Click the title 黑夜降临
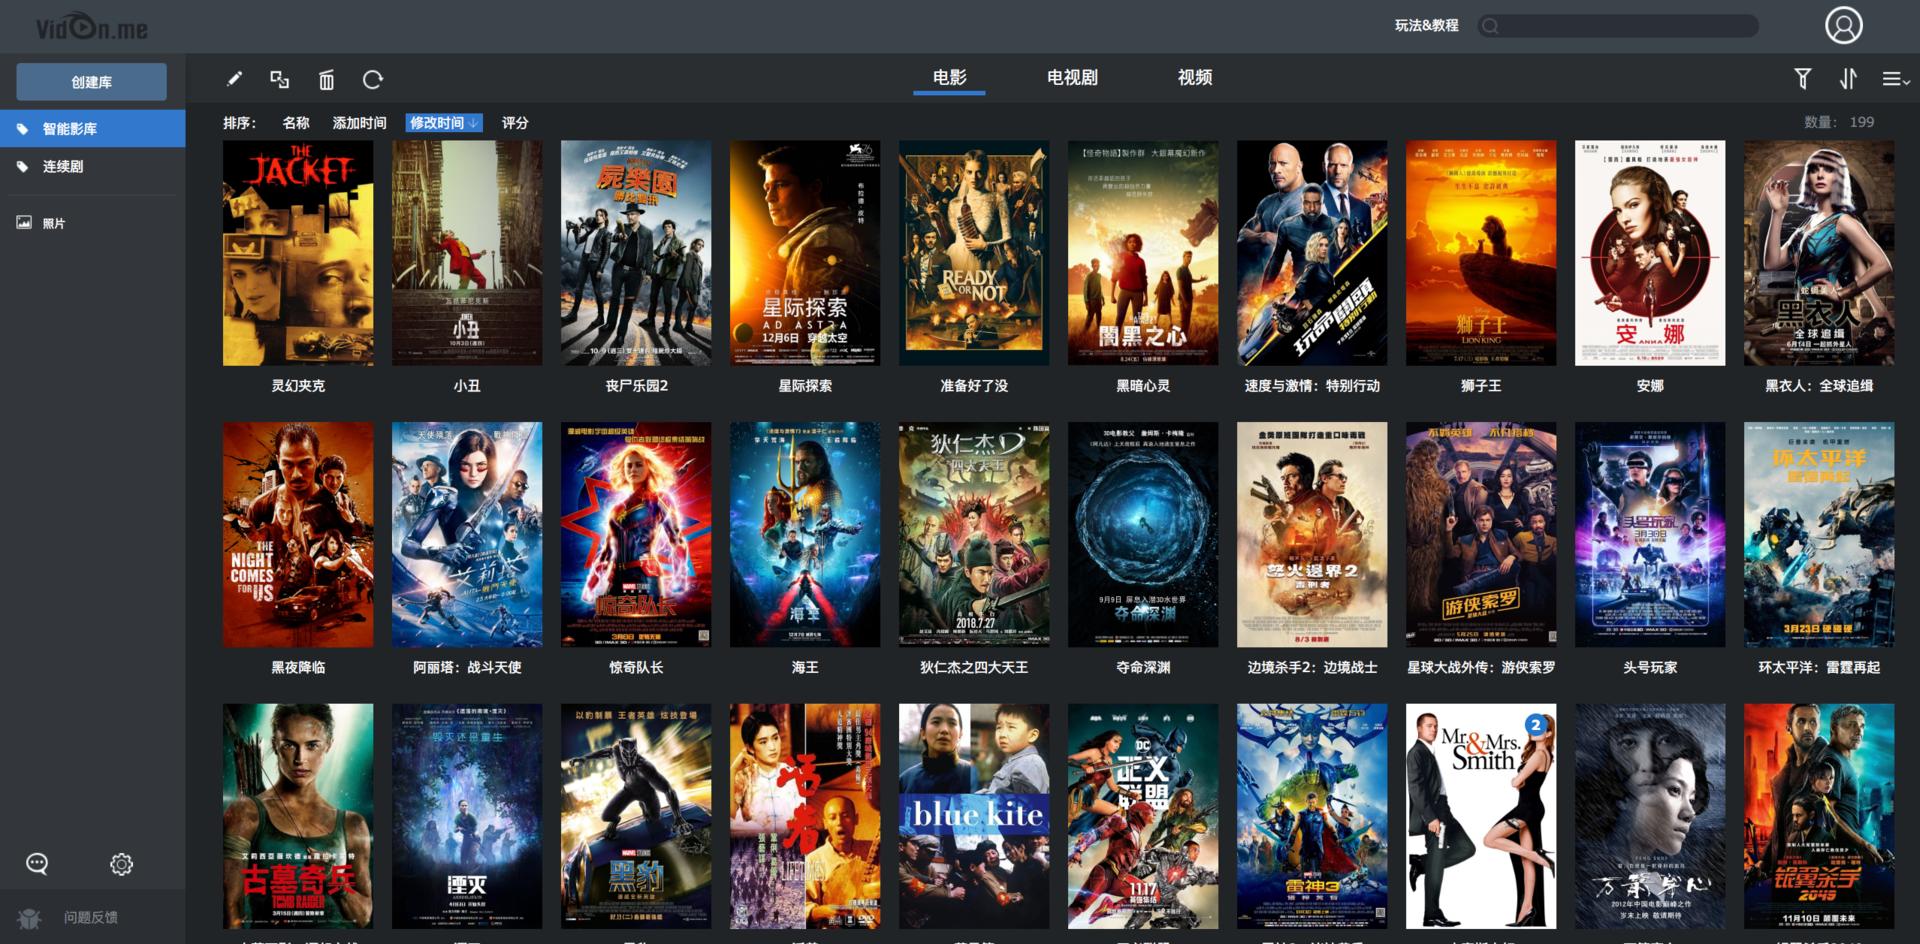 (x=298, y=667)
